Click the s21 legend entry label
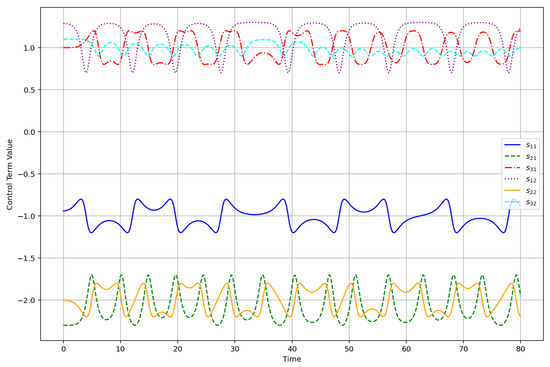 pyautogui.click(x=531, y=157)
